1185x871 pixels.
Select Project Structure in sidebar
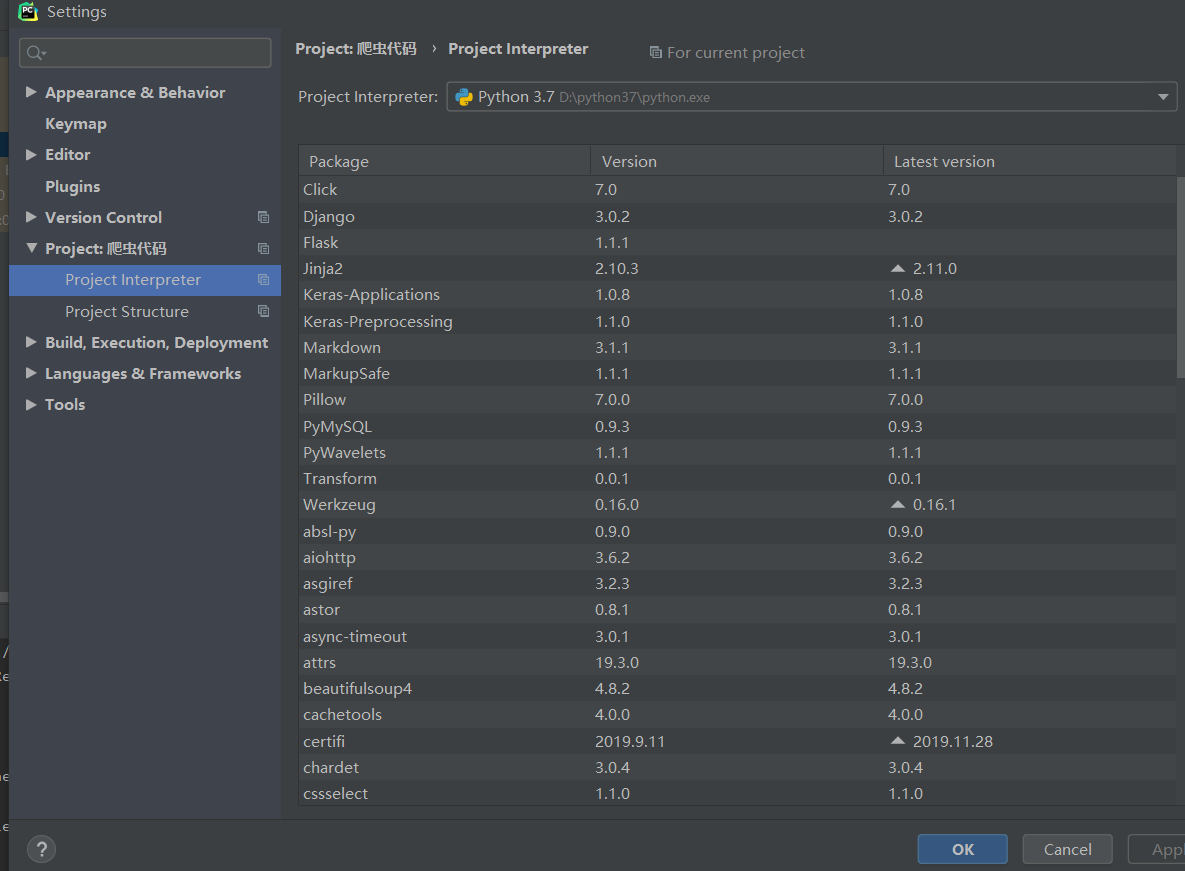coord(145,311)
